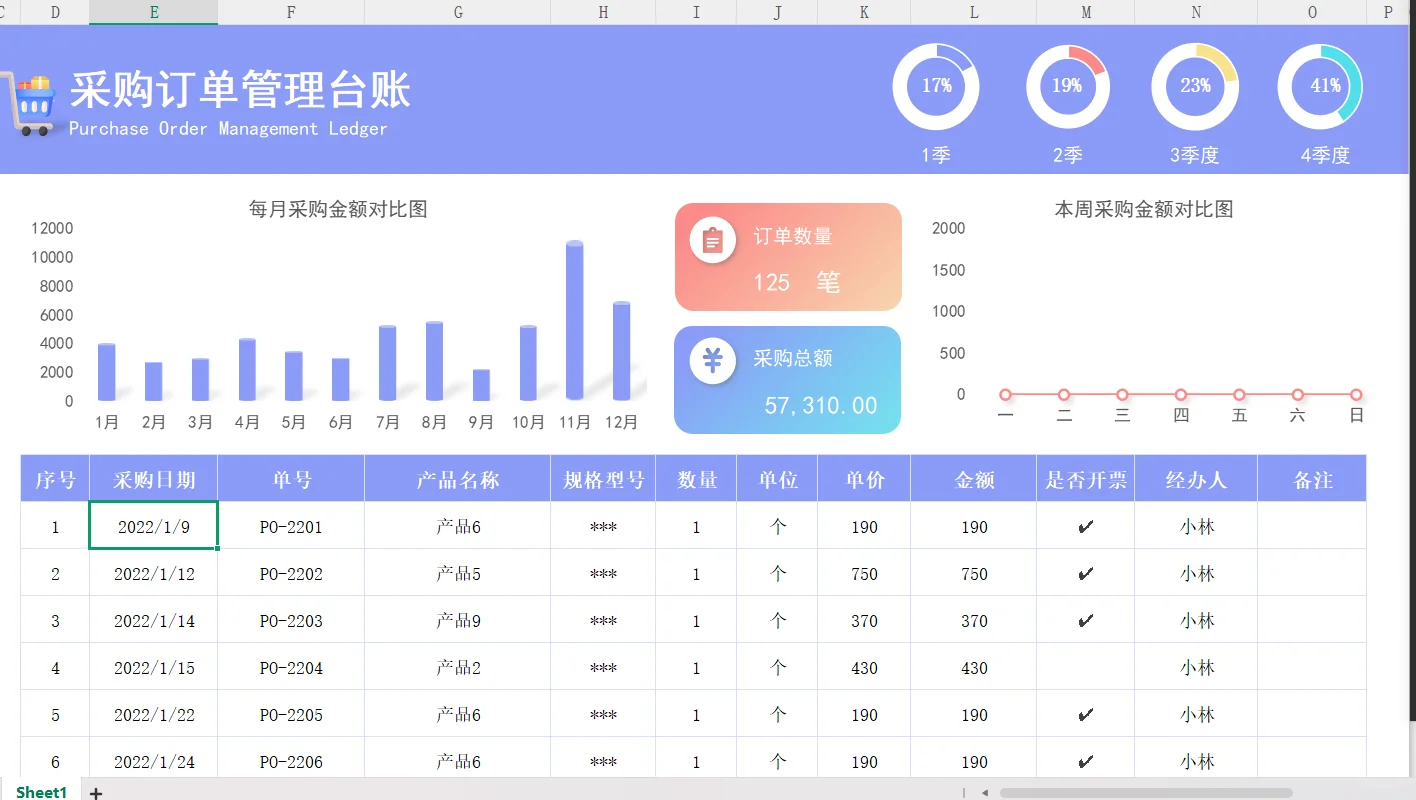Click the invoice checkmark for PO-2205

point(1085,714)
